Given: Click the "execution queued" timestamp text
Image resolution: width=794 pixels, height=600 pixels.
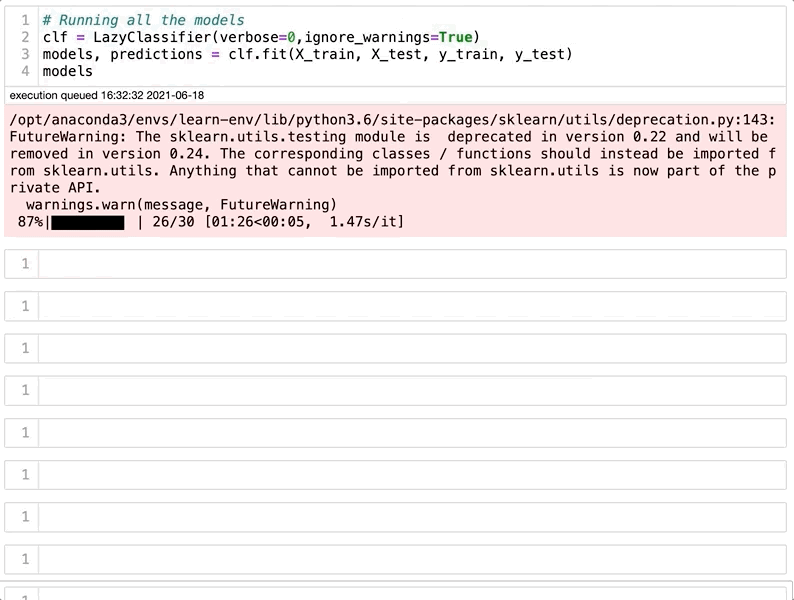Looking at the screenshot, I should point(106,95).
